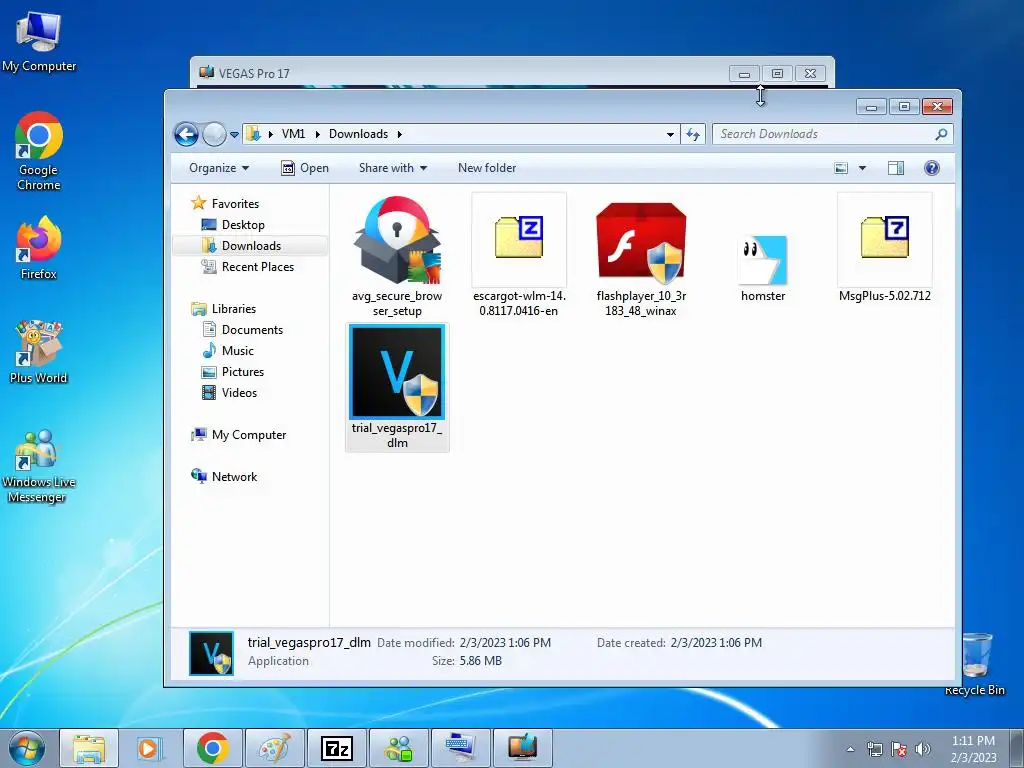Show hidden tray icons arrow

850,749
